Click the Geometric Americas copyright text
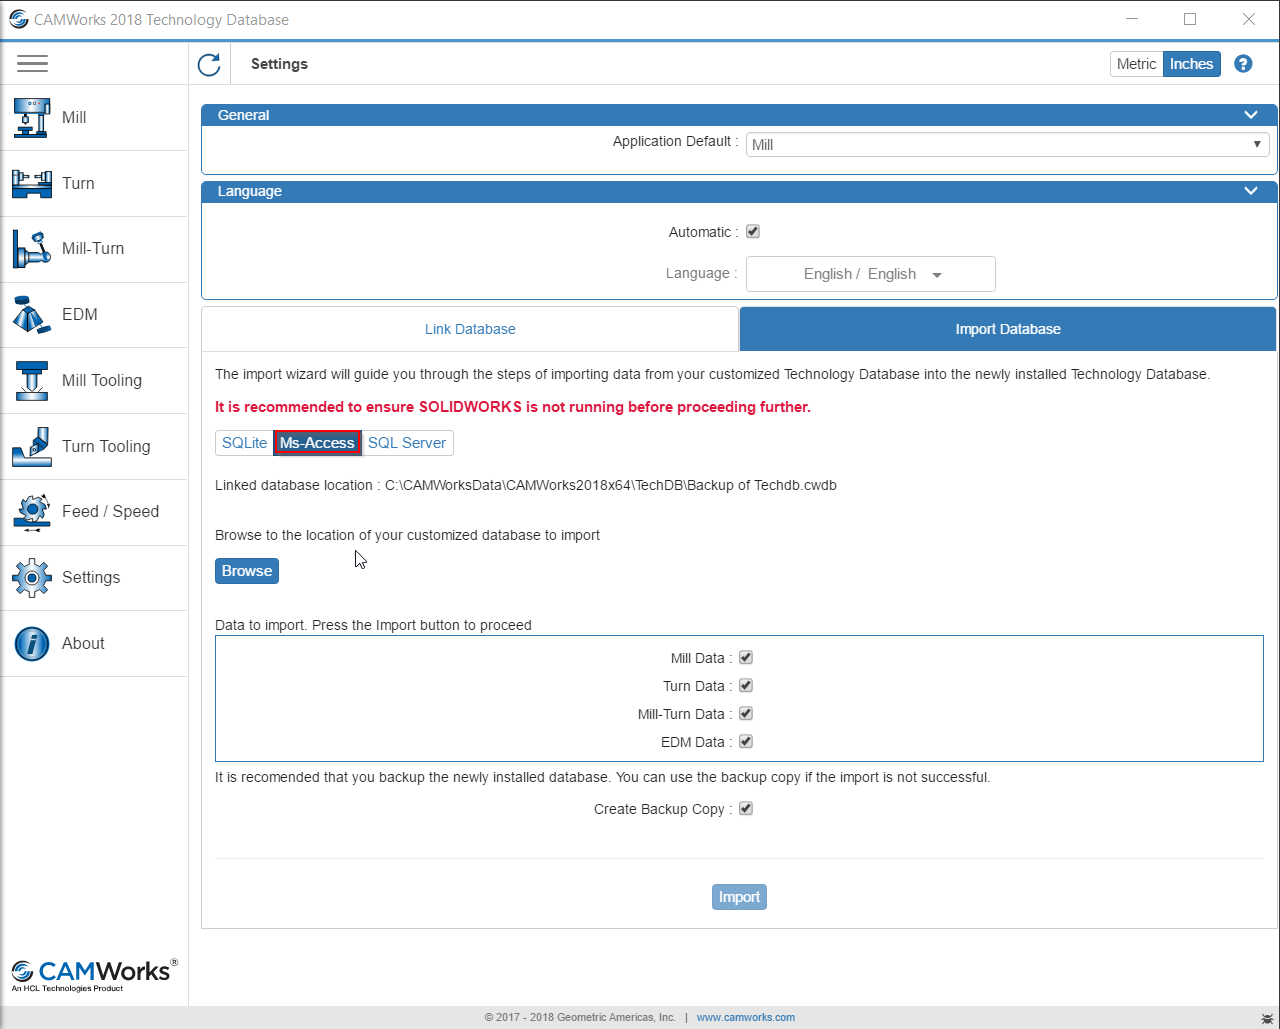 [x=580, y=1017]
